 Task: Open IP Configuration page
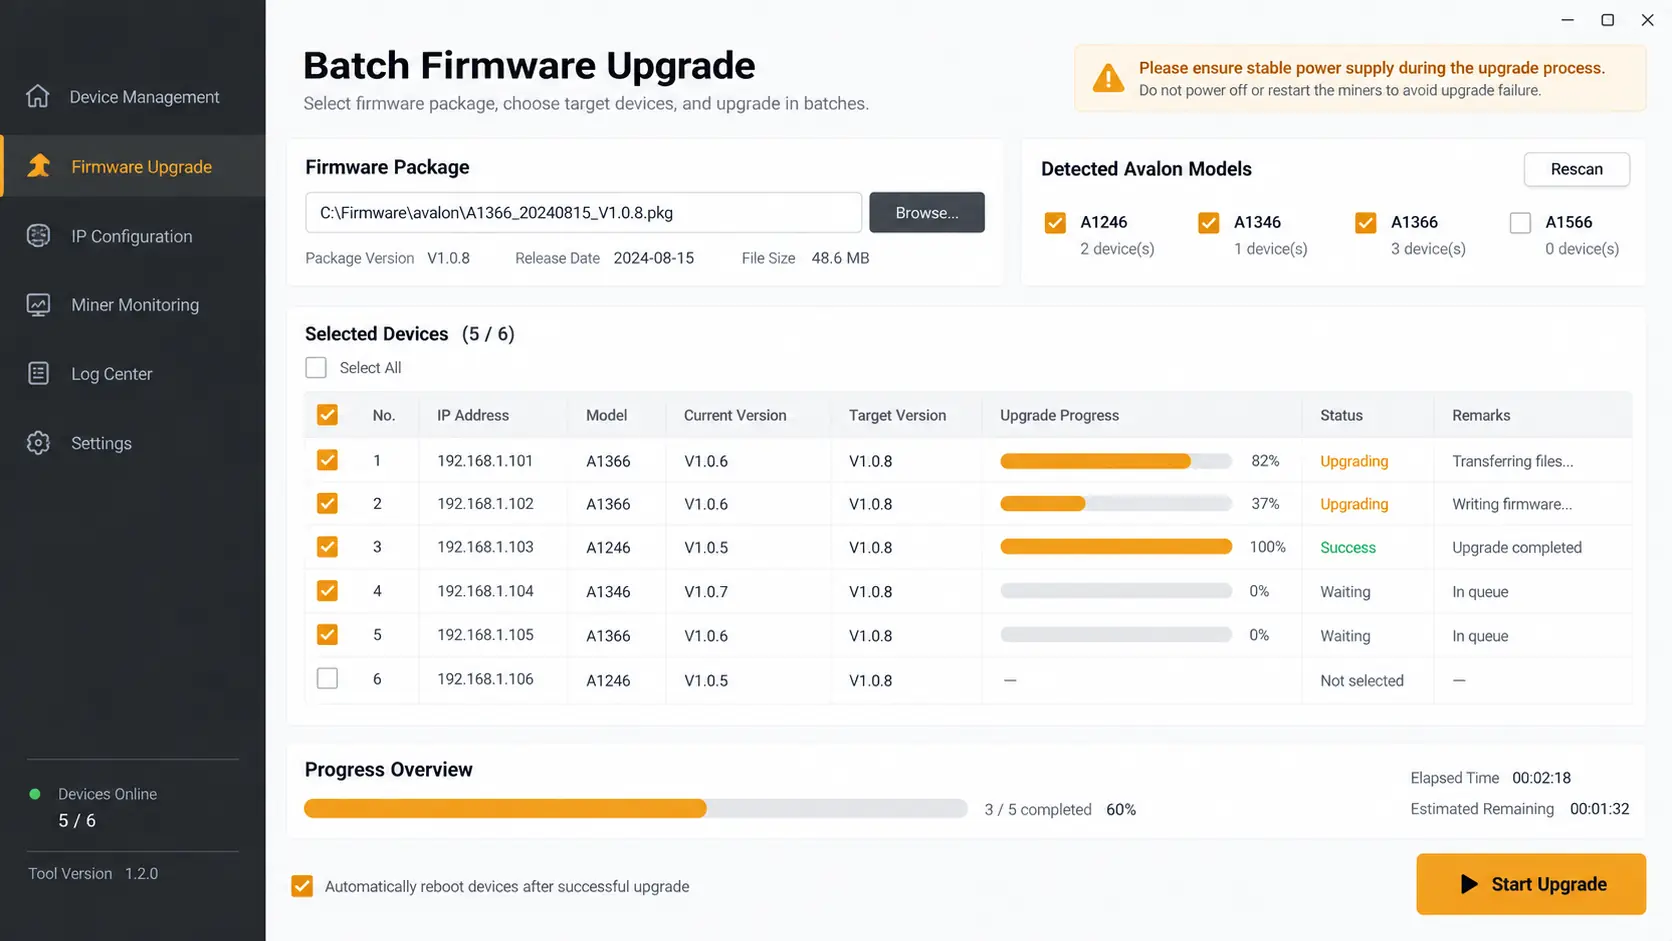[x=133, y=236]
